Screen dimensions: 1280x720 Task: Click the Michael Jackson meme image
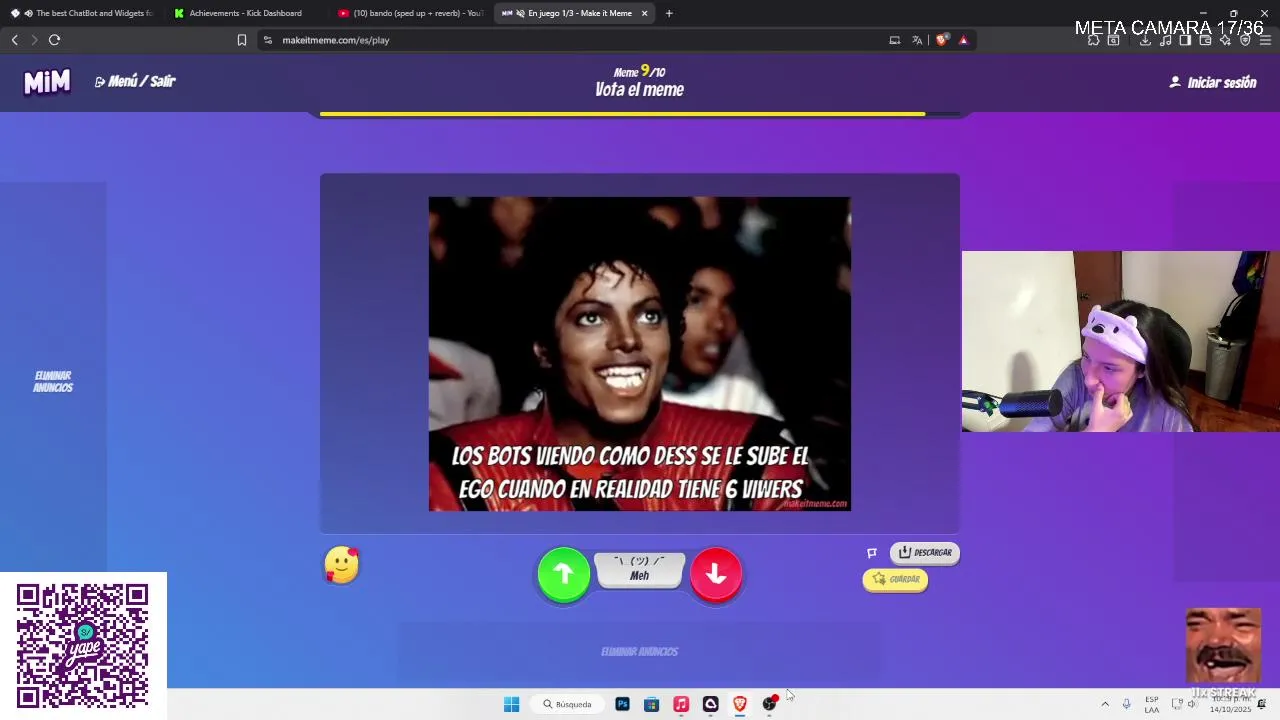point(640,354)
